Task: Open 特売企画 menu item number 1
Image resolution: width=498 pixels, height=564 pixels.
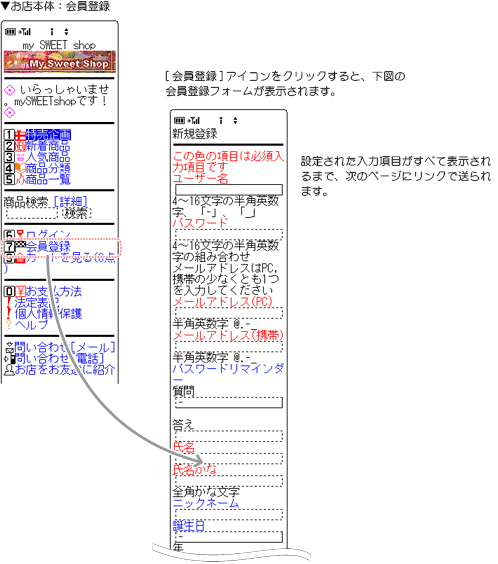Action: [48, 135]
